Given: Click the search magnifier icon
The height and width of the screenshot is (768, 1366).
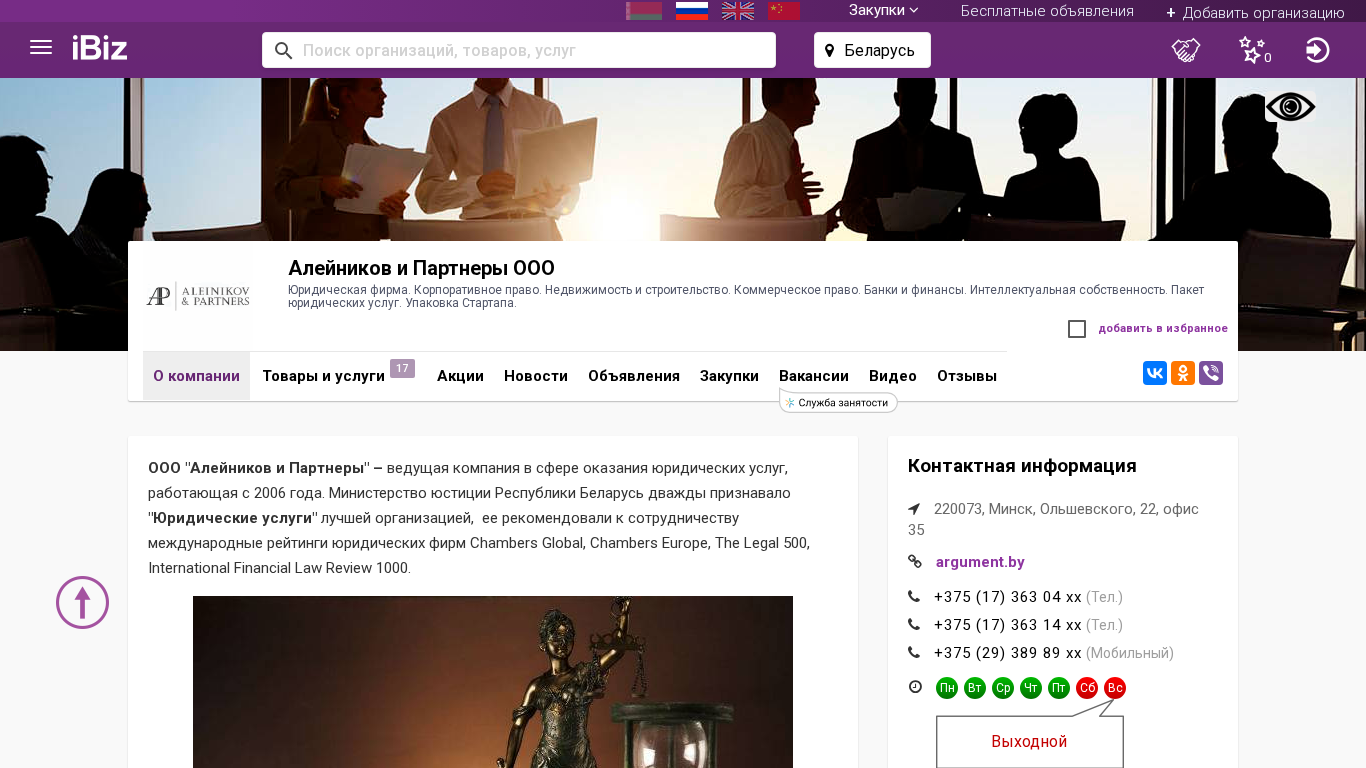Looking at the screenshot, I should (283, 50).
